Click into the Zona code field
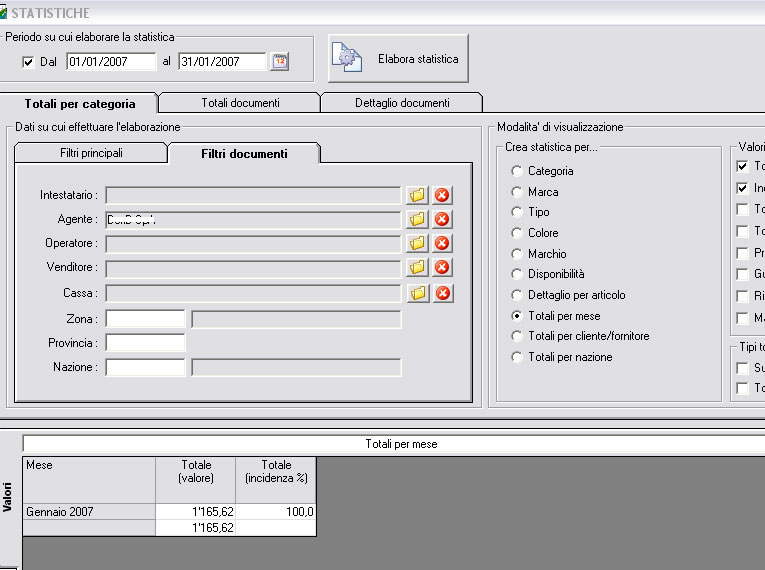Image resolution: width=765 pixels, height=570 pixels. point(145,319)
